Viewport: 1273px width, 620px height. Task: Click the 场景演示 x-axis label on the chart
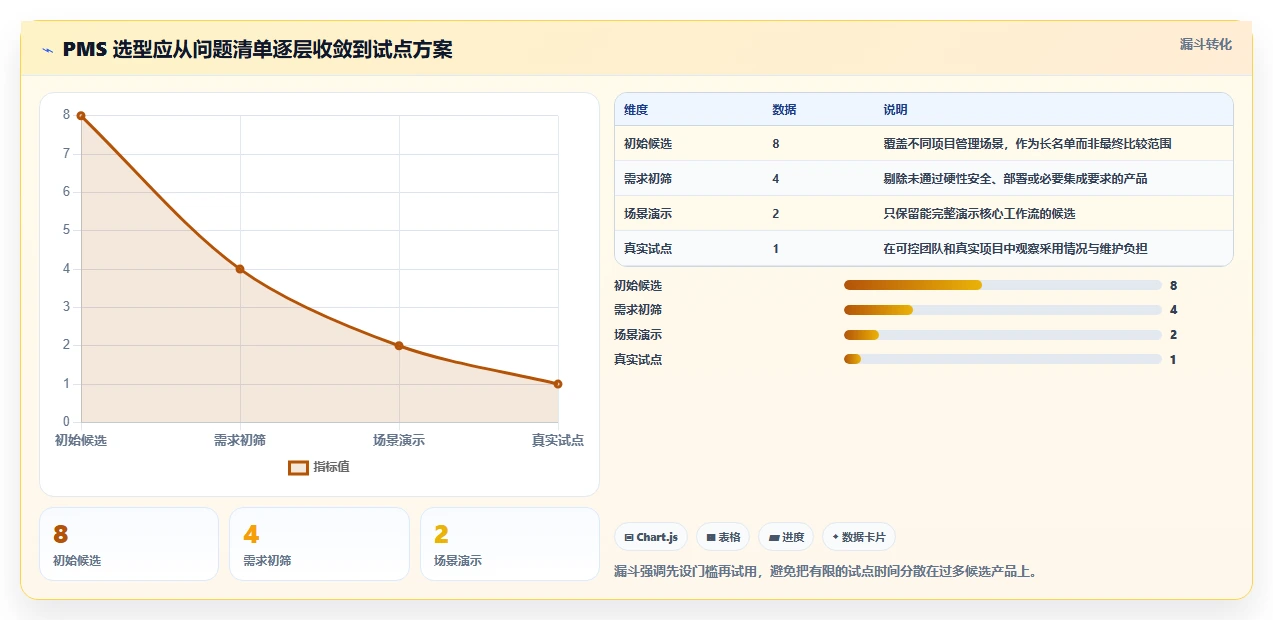tap(399, 440)
